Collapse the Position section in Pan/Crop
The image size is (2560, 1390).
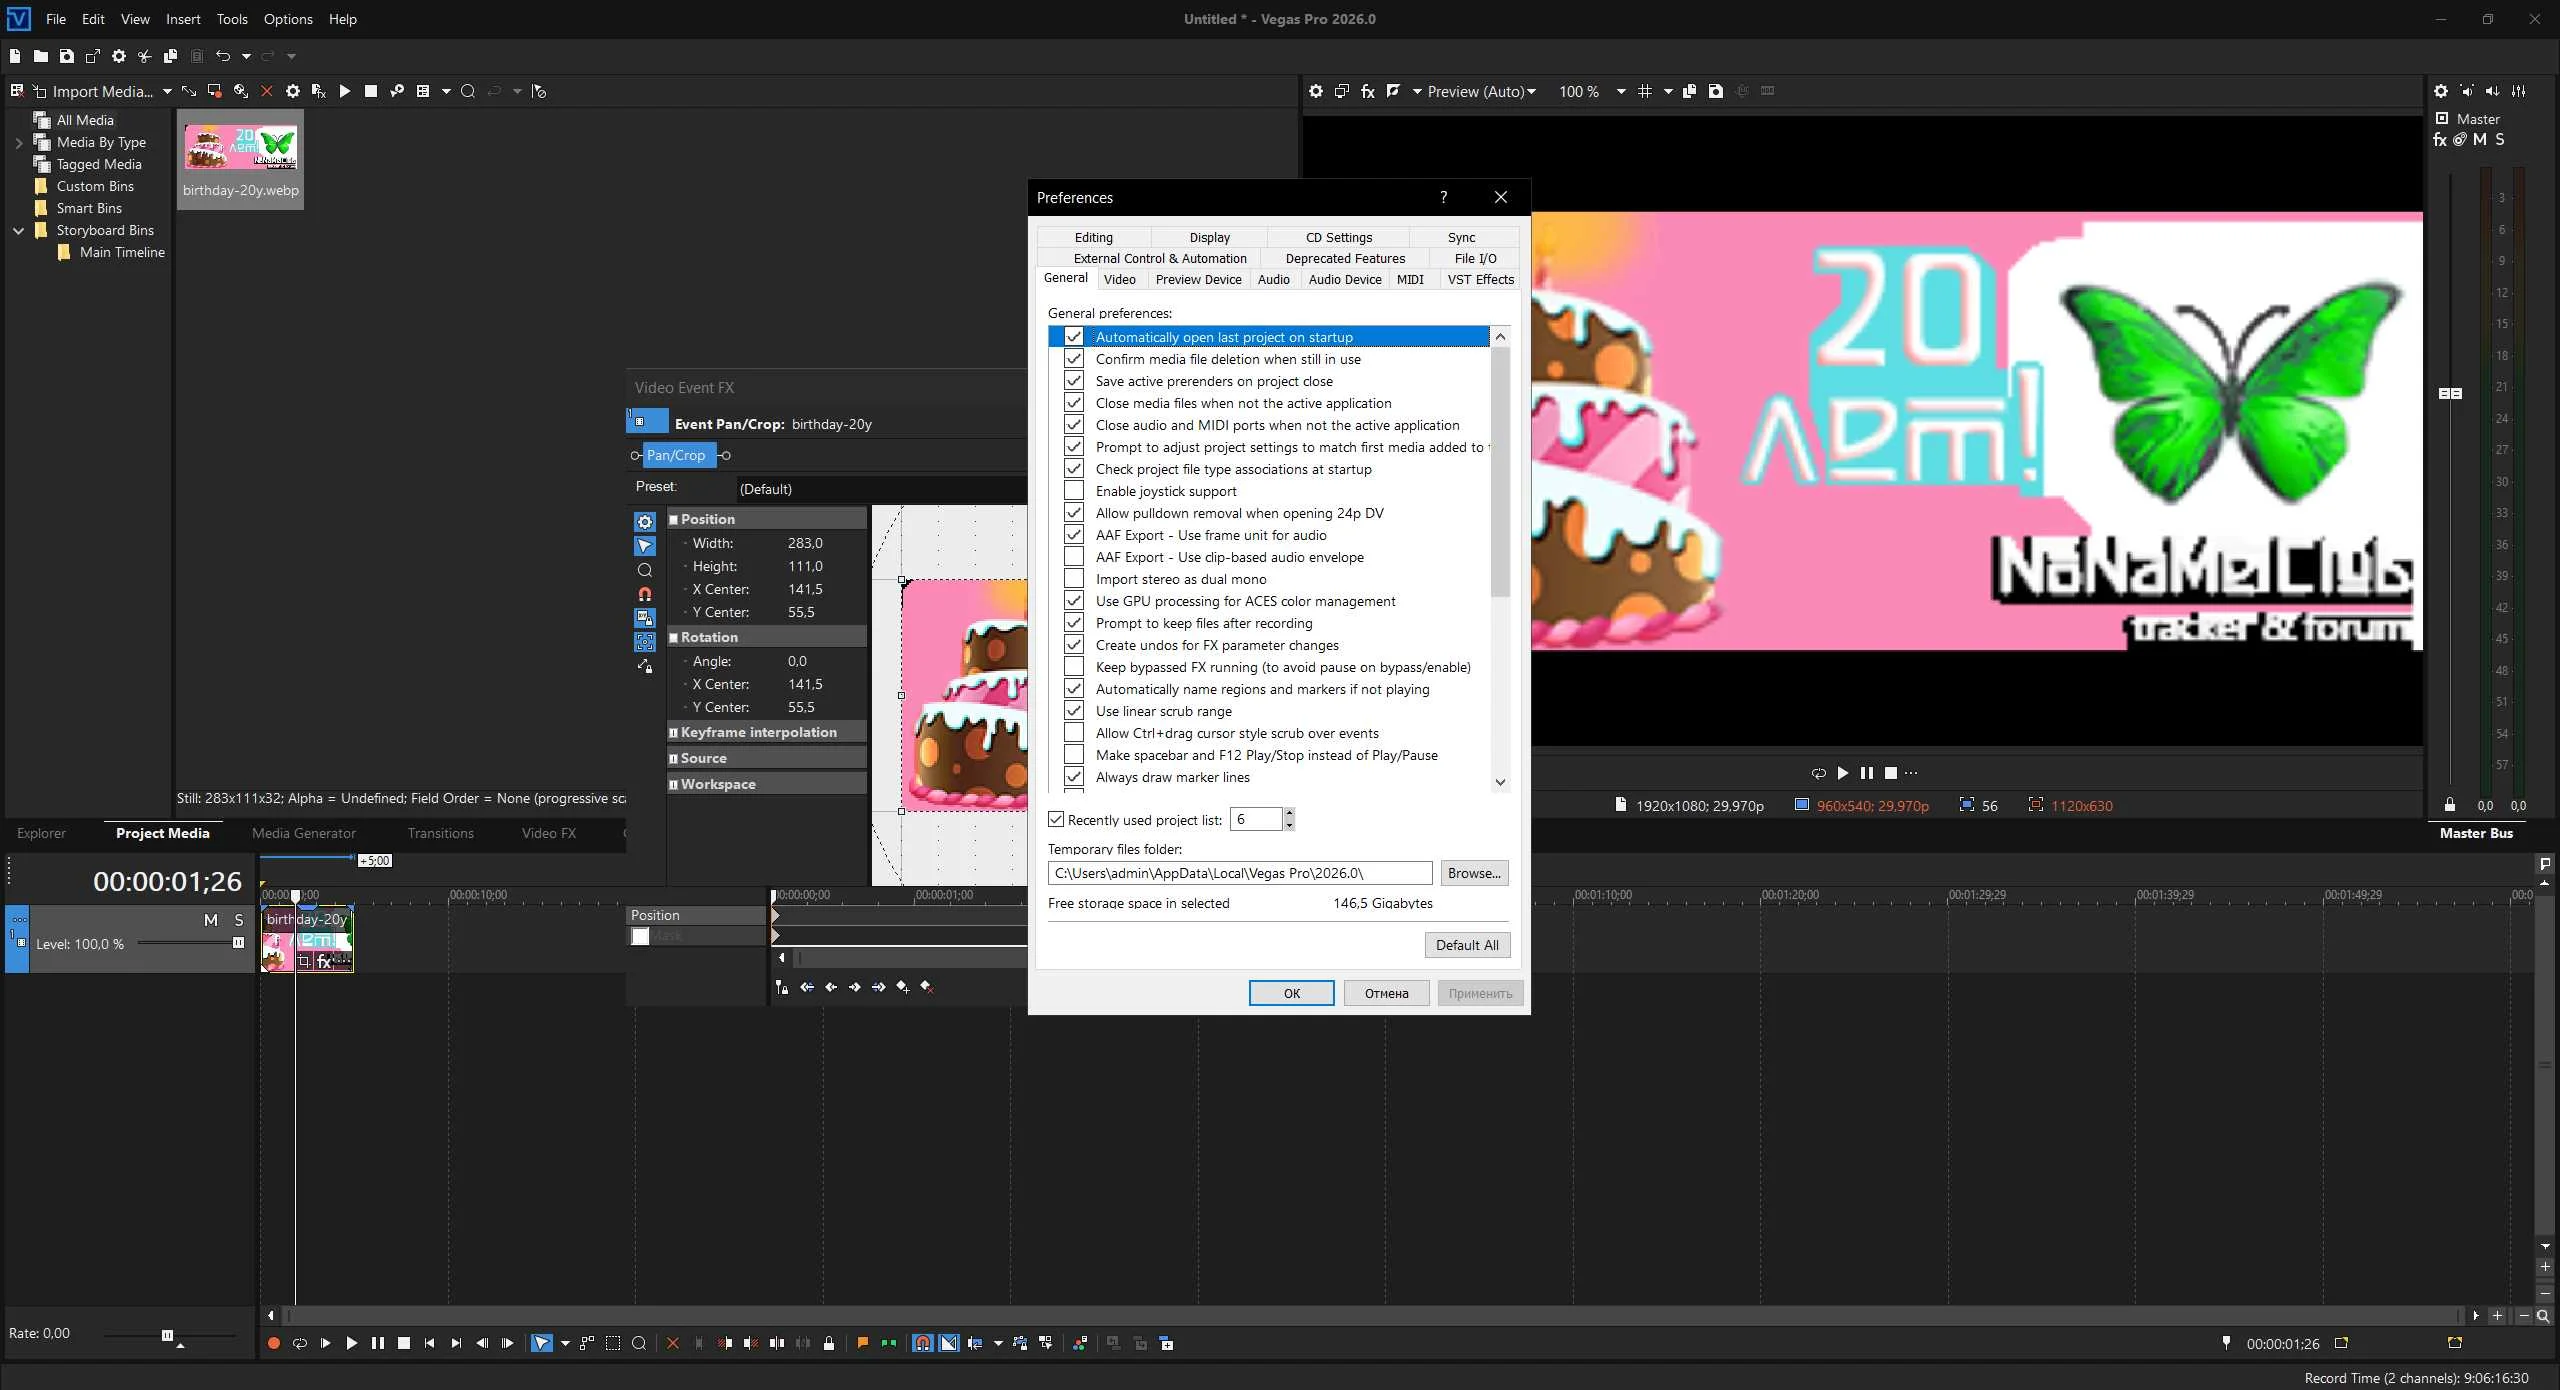[x=674, y=520]
